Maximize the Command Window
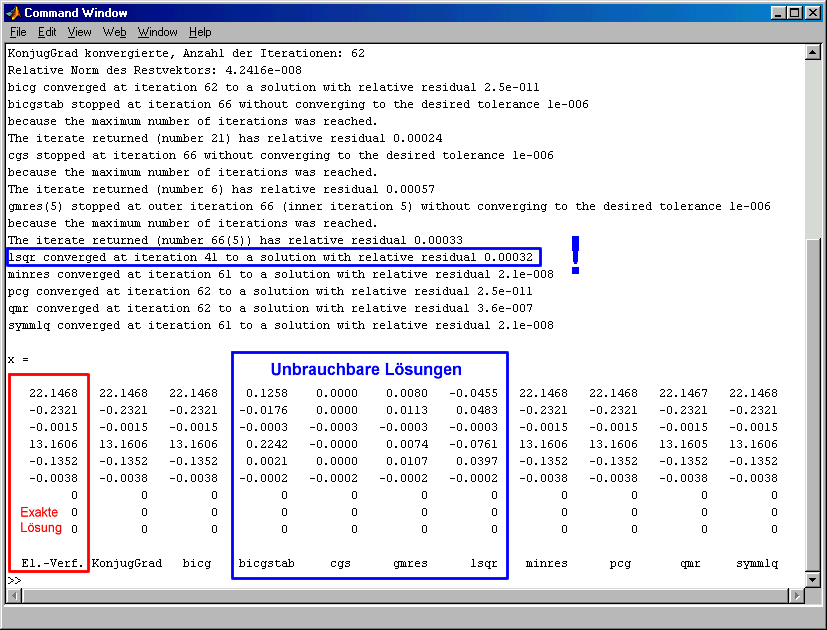The image size is (827, 630). pos(793,13)
